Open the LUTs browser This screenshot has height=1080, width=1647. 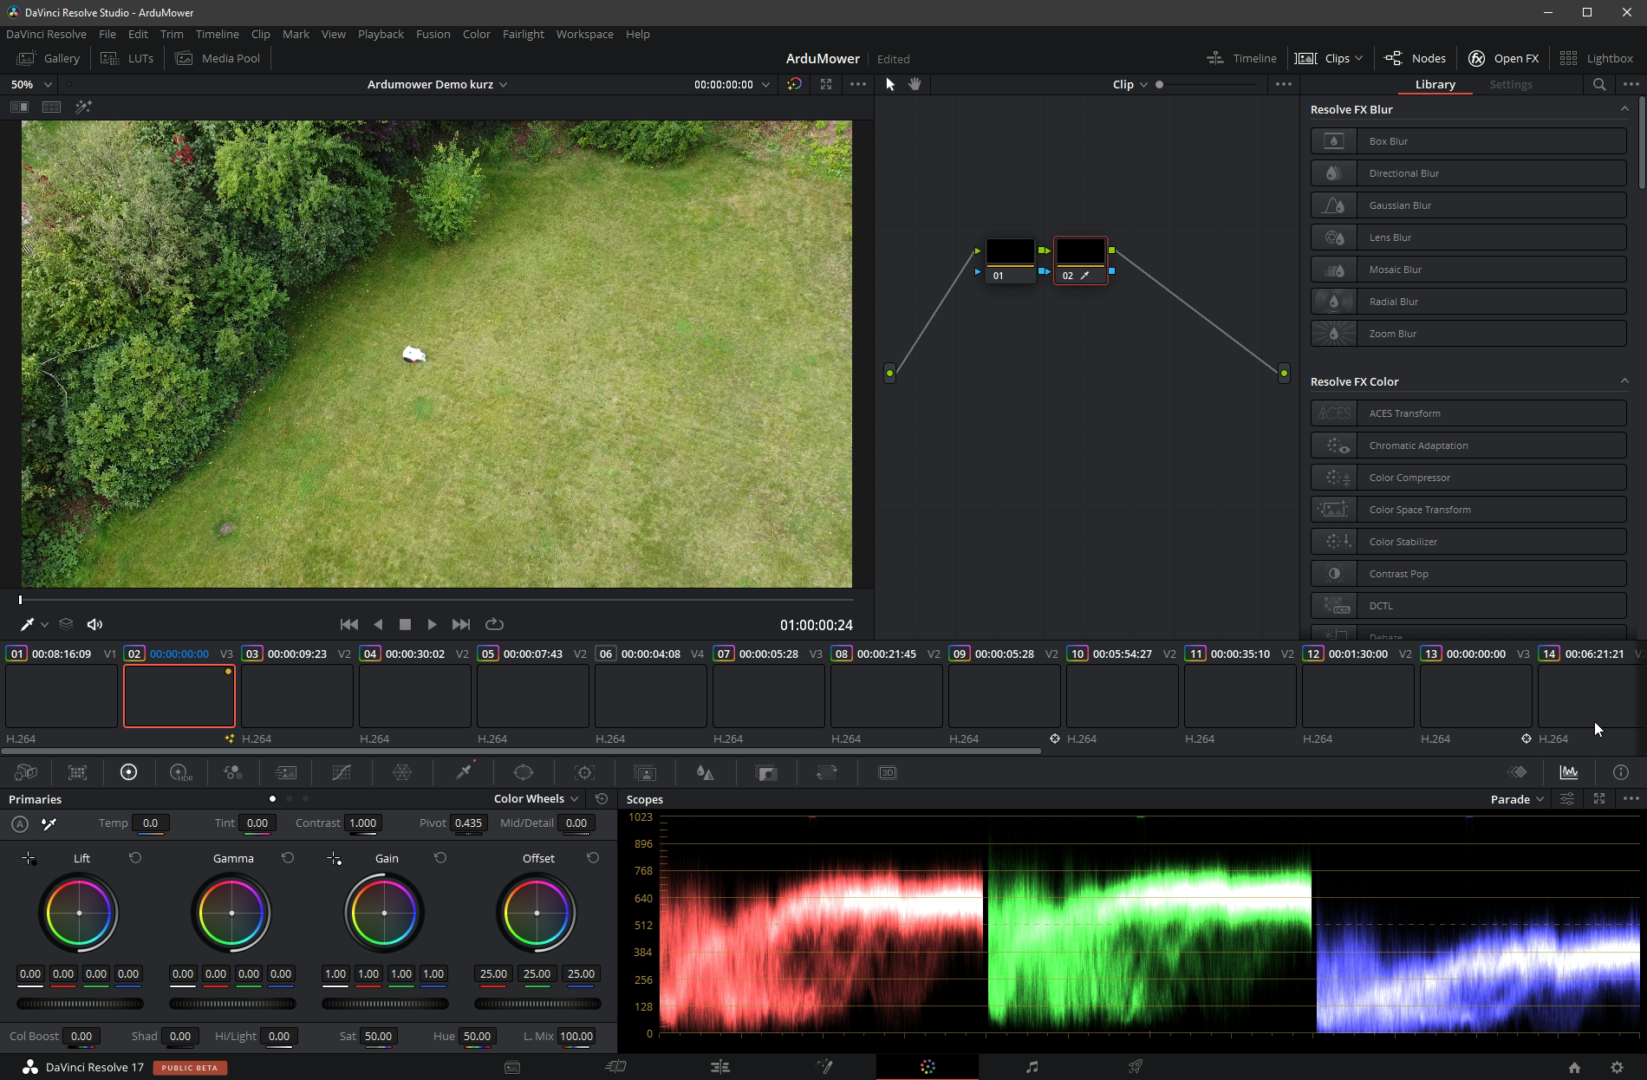(x=128, y=58)
